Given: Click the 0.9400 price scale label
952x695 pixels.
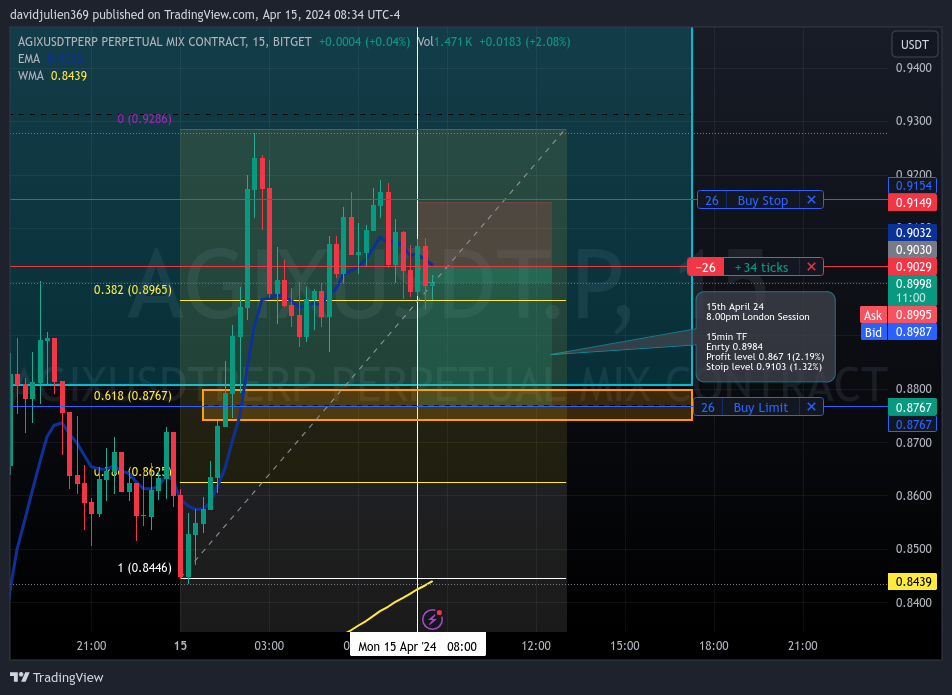Looking at the screenshot, I should (x=914, y=68).
